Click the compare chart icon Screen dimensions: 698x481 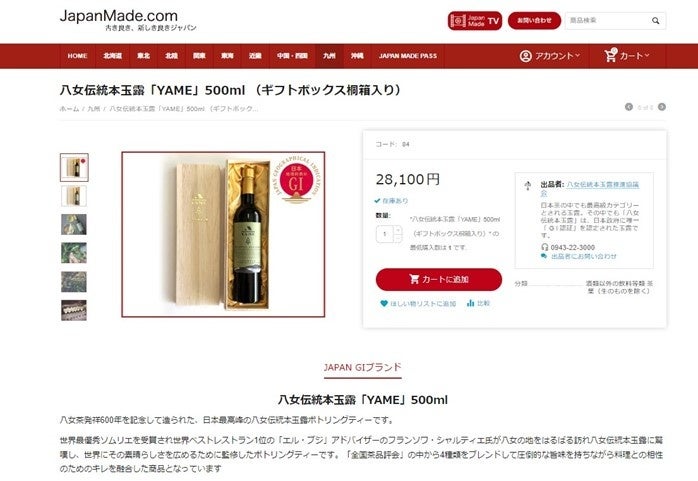(x=471, y=303)
